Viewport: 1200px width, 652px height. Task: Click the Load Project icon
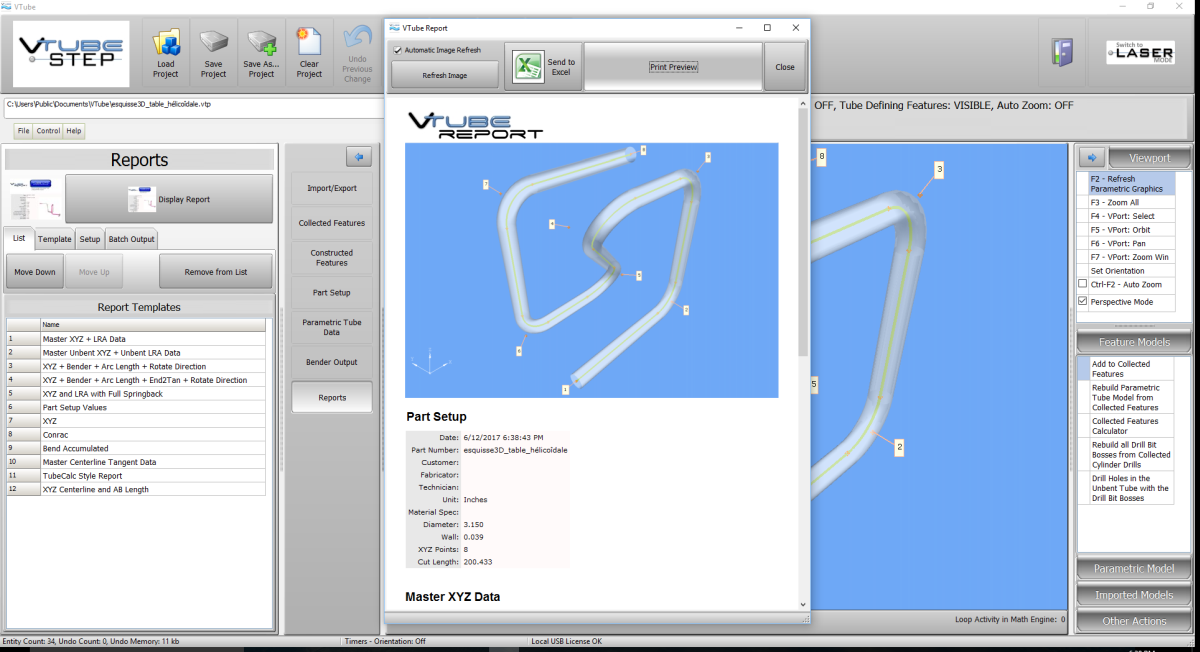166,45
